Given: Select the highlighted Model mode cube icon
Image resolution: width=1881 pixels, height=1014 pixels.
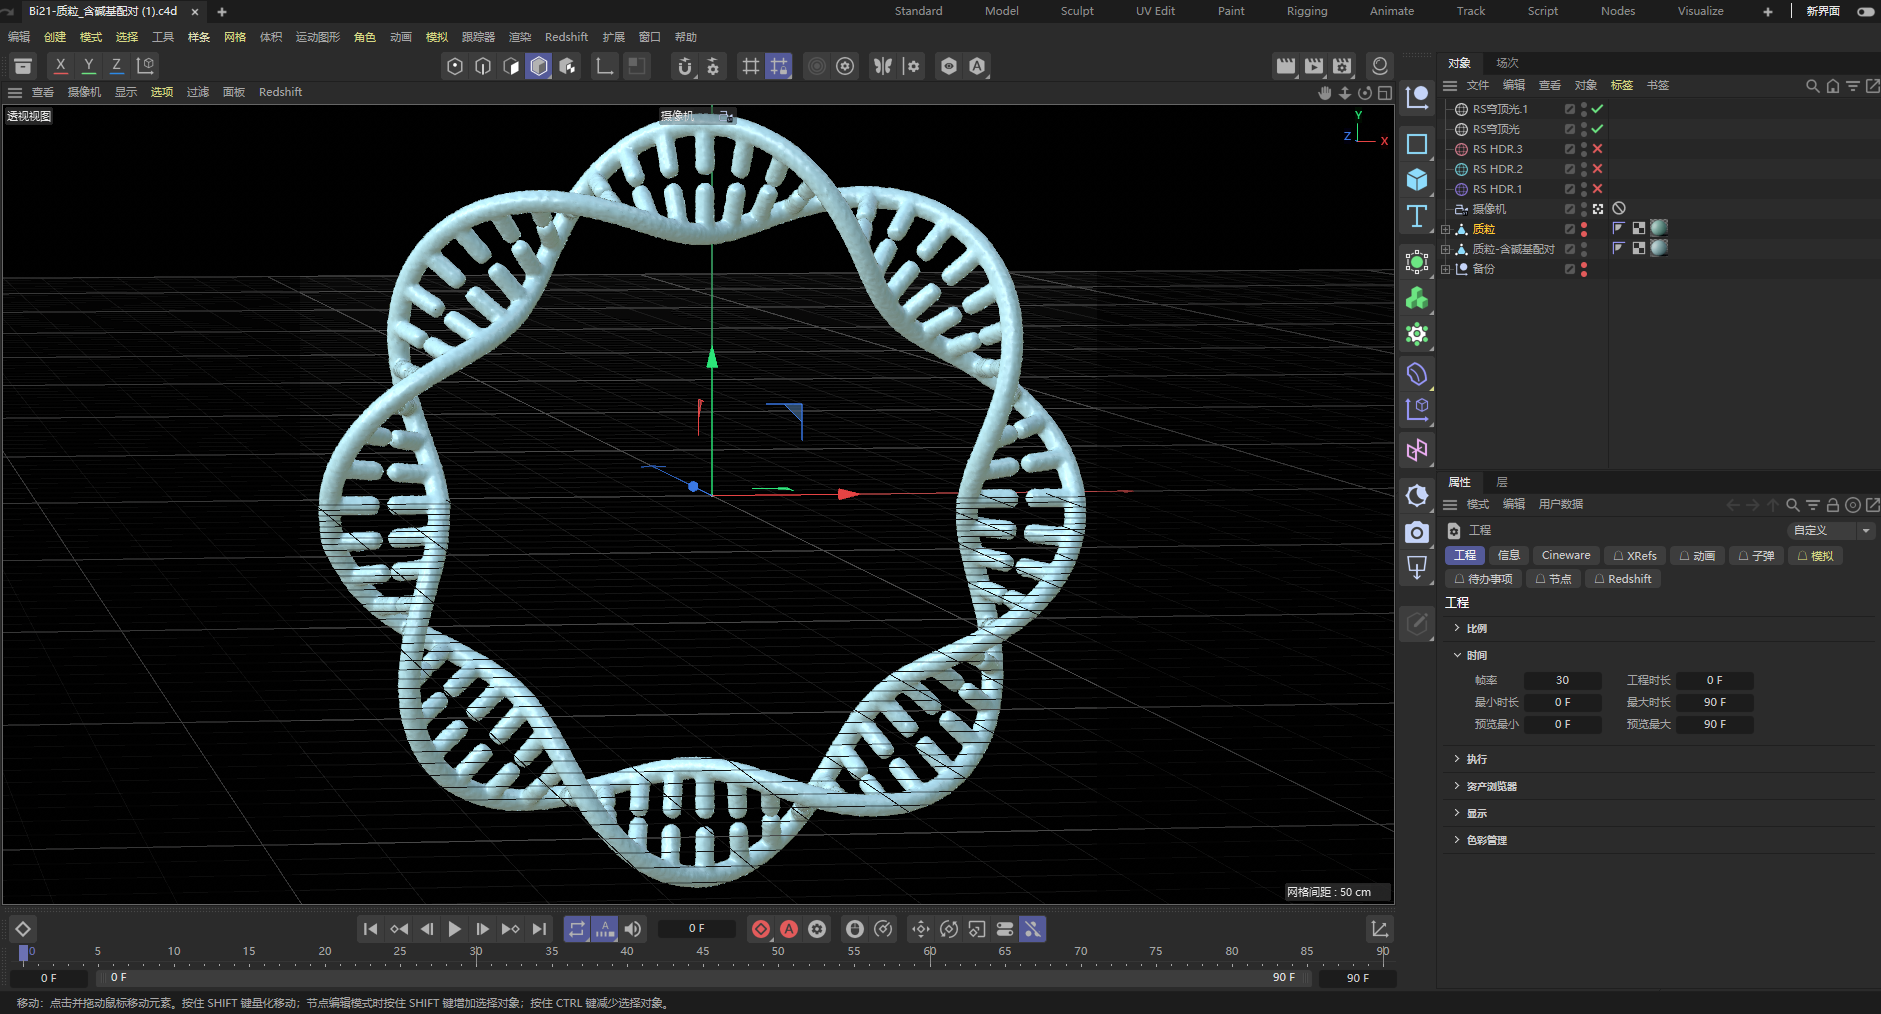Looking at the screenshot, I should click(539, 66).
